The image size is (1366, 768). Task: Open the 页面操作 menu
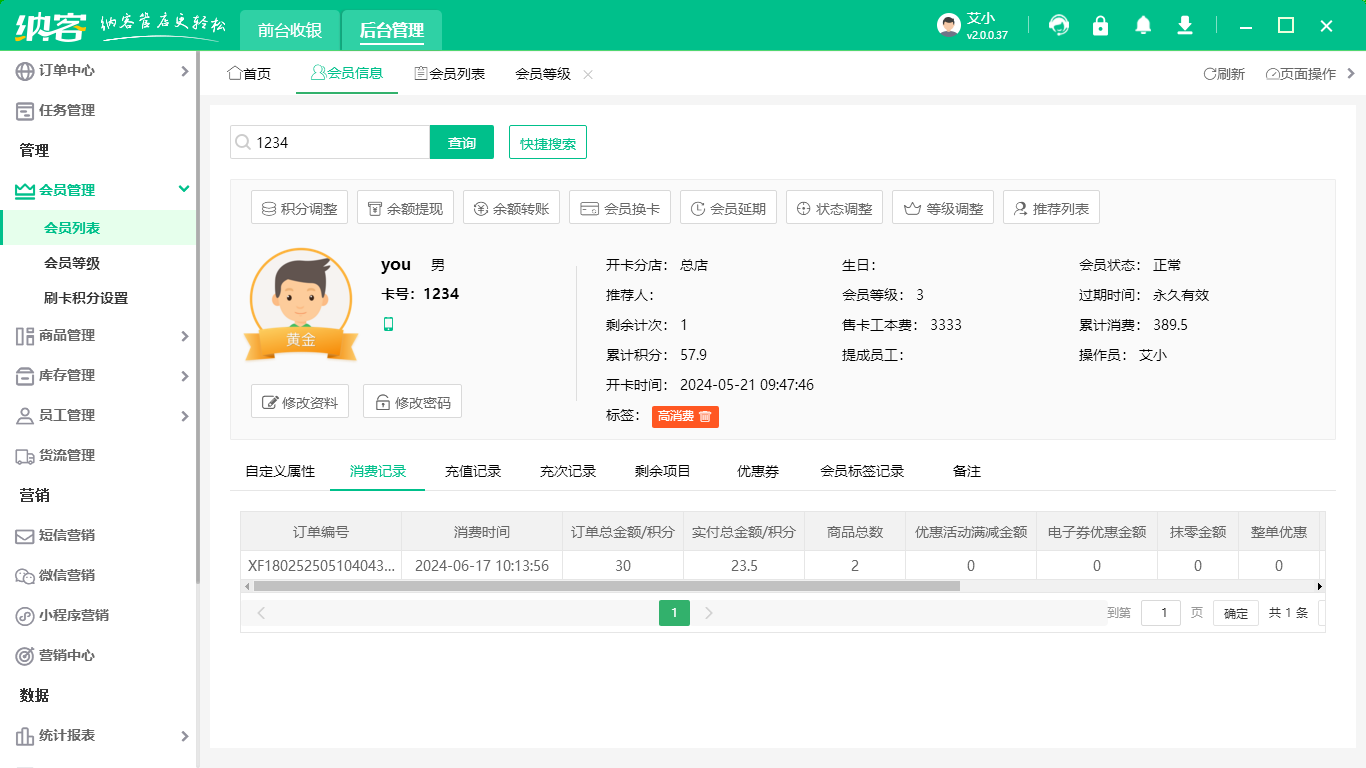pos(1301,74)
